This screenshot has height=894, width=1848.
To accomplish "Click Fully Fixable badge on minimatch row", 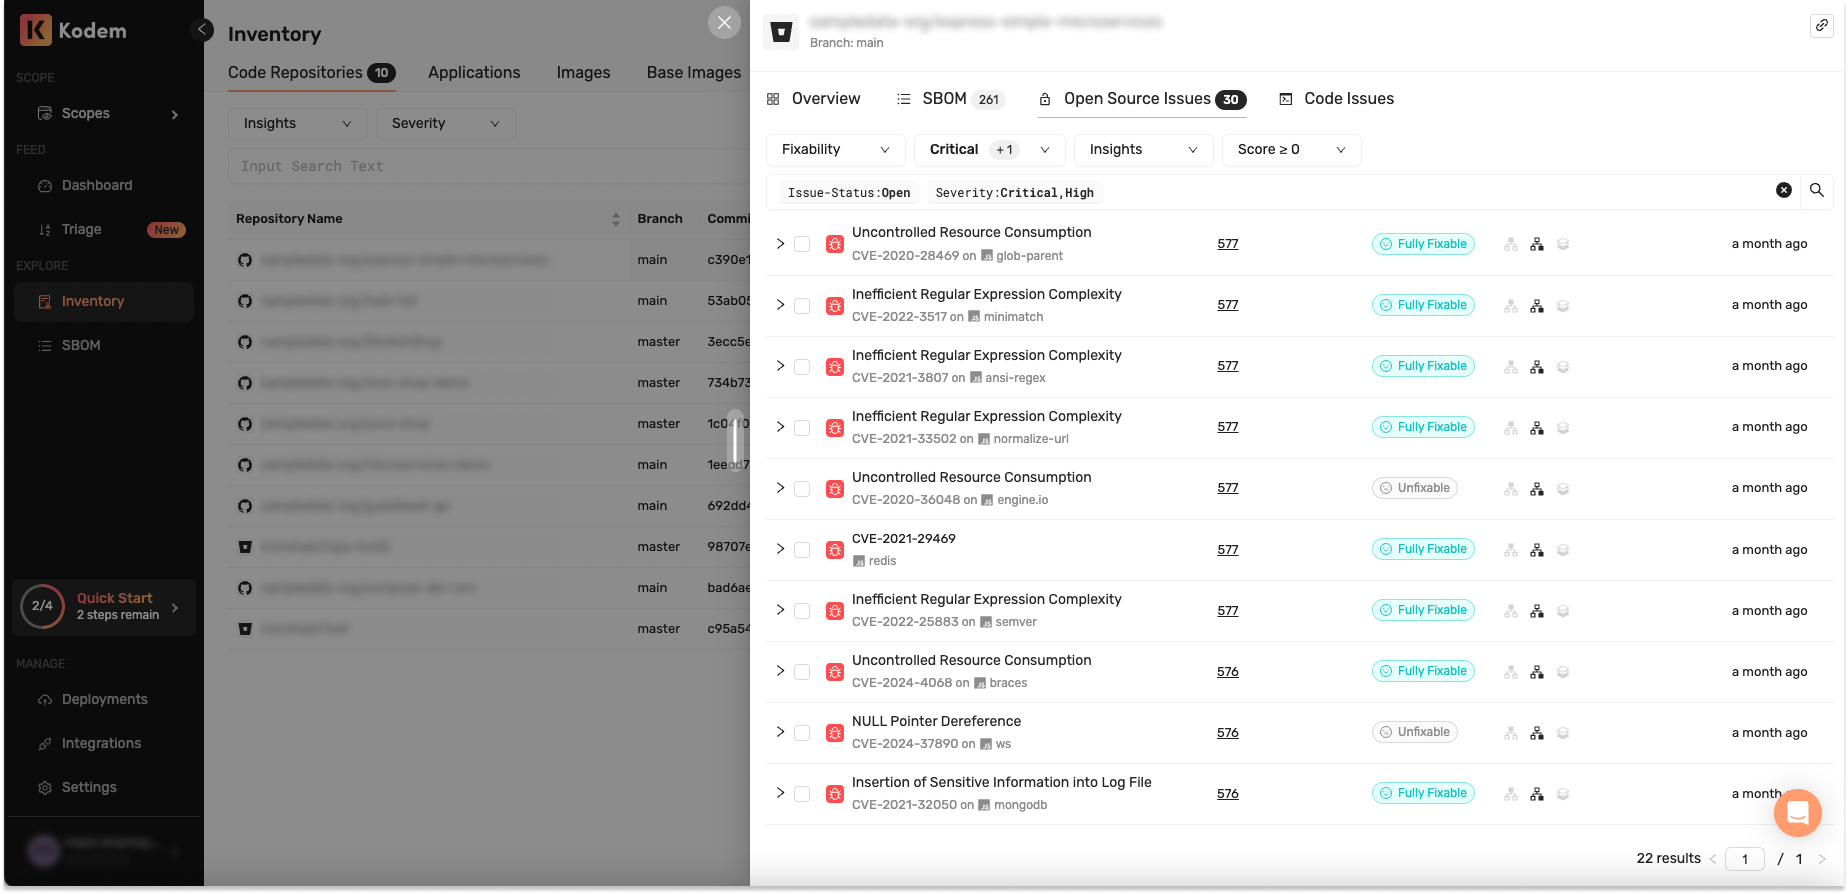I will 1423,305.
